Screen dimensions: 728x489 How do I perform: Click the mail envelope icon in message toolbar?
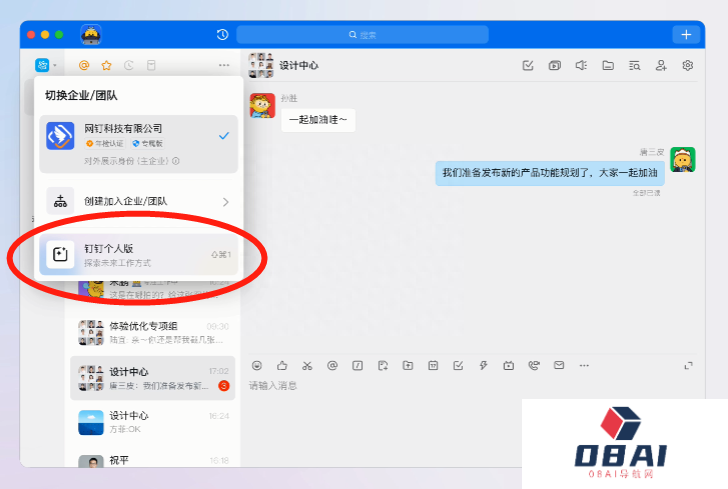coord(559,366)
